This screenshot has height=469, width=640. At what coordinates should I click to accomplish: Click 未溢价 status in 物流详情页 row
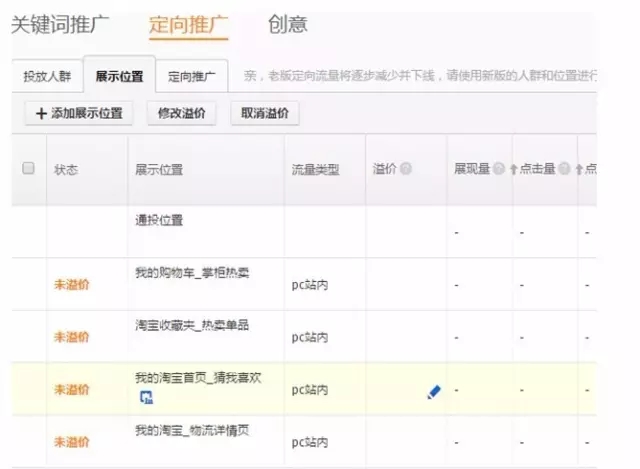click(71, 442)
